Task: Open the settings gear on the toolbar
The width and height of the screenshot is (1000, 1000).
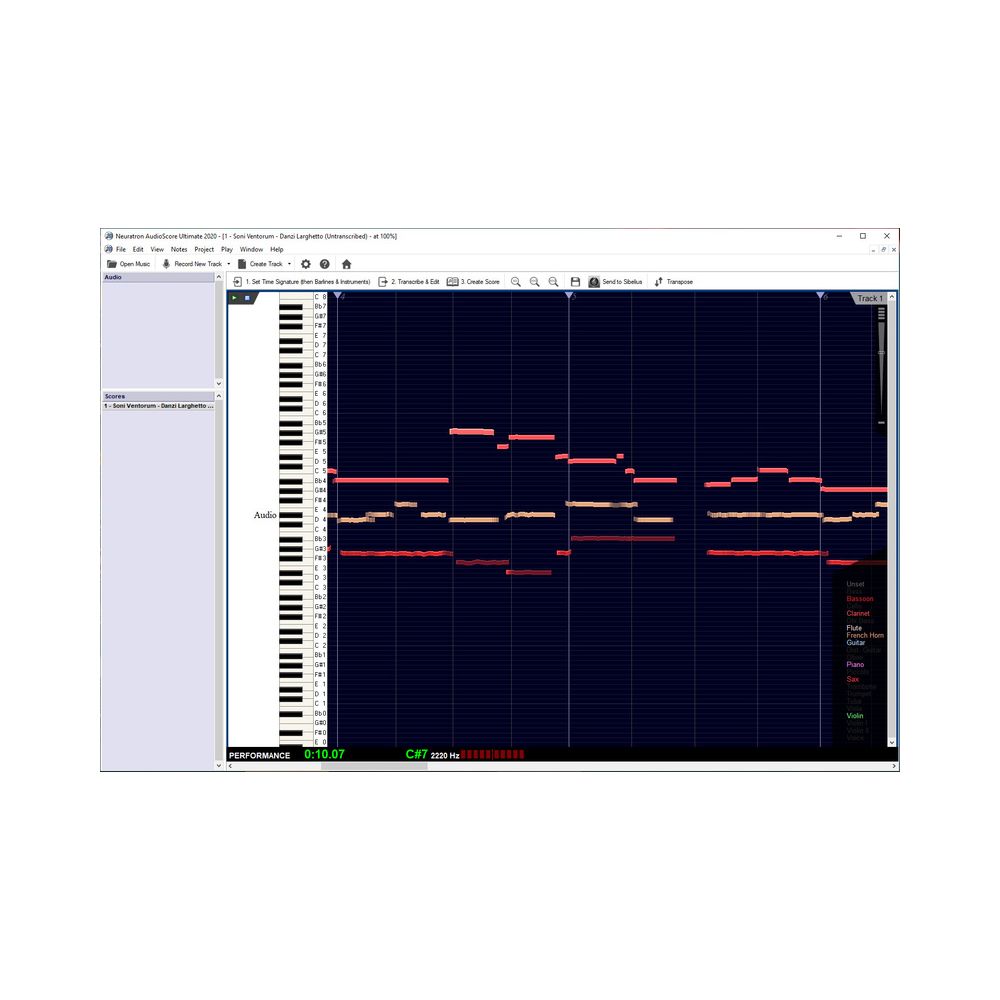Action: coord(305,263)
